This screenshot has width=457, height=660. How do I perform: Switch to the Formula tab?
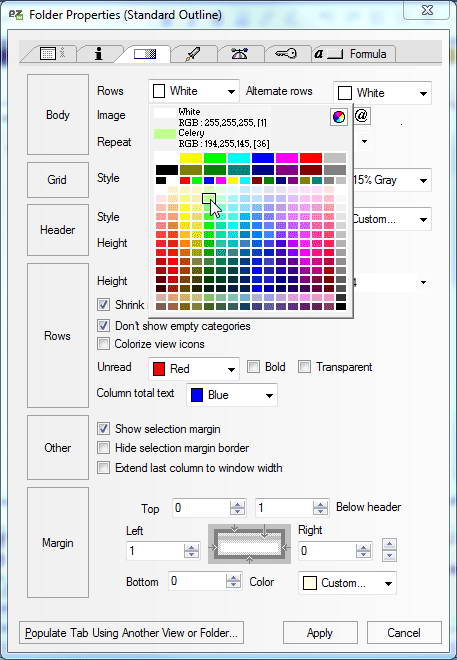353,54
